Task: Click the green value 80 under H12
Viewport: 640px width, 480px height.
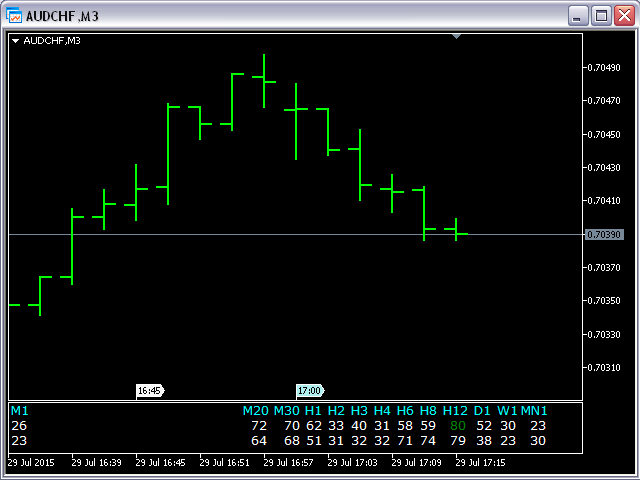Action: [x=458, y=426]
